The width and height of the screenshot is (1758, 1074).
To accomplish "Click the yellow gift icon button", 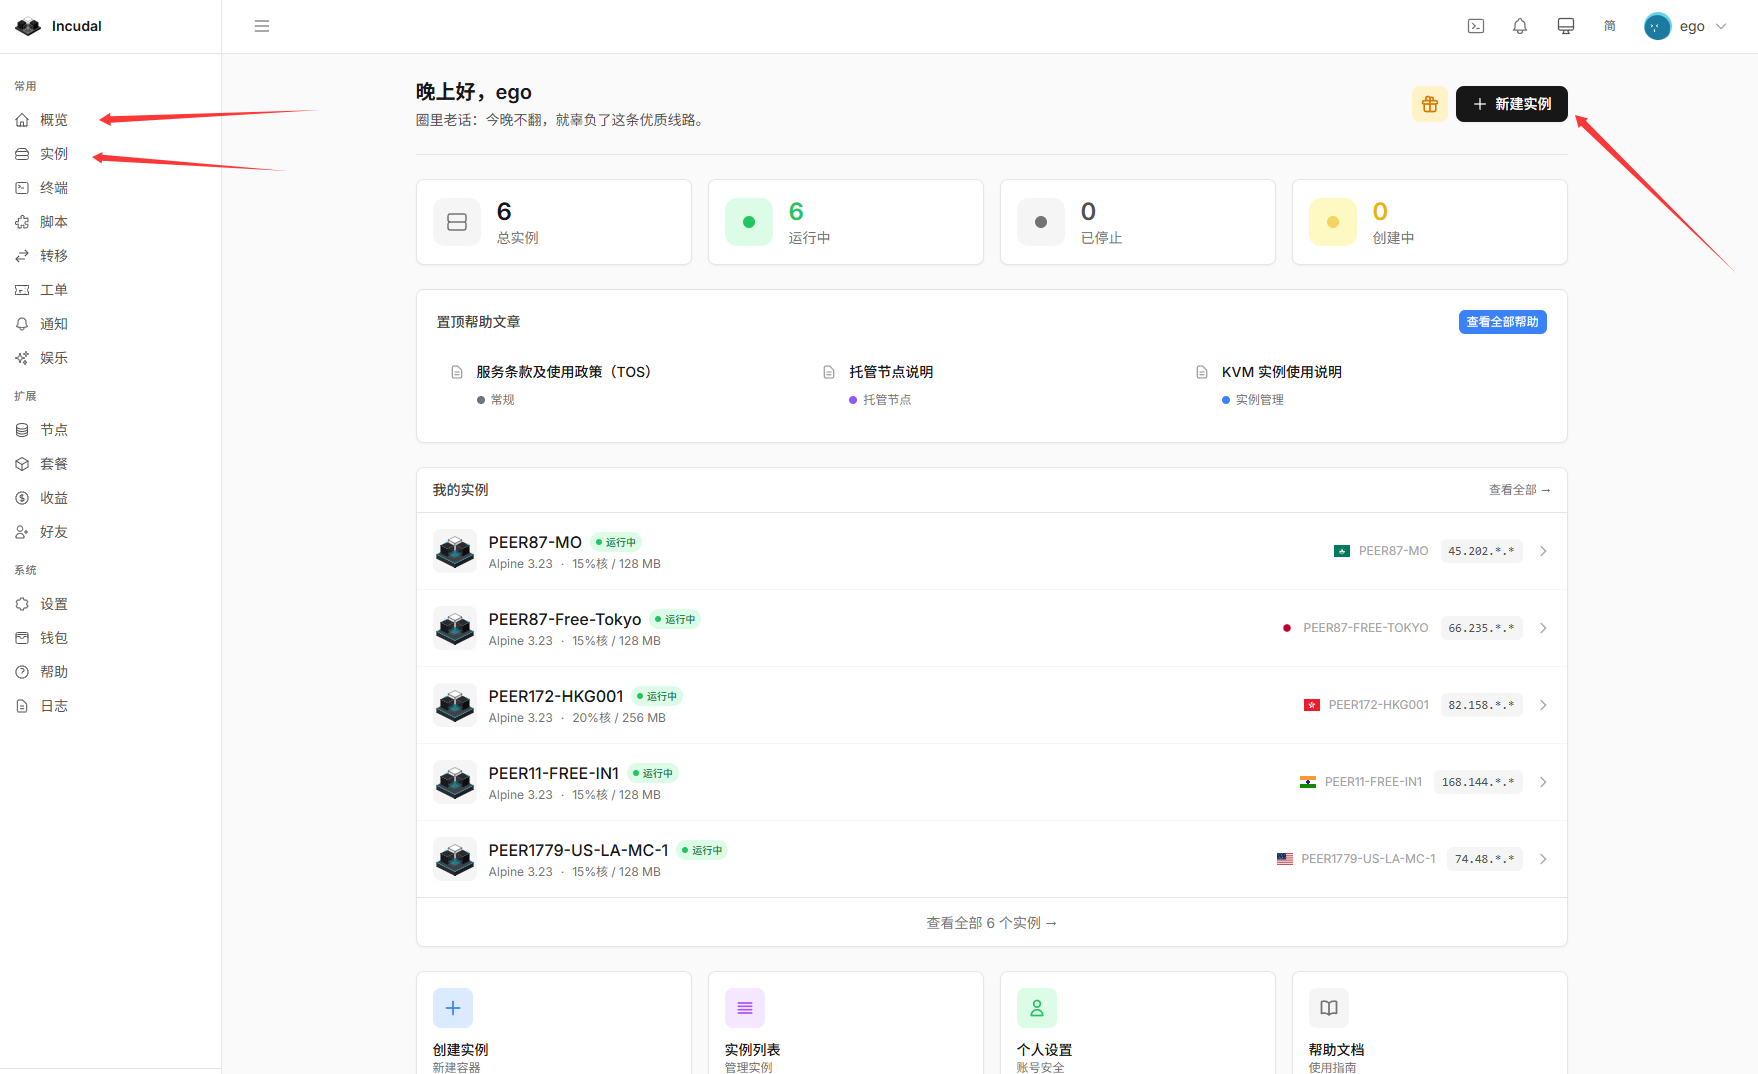I will click(1429, 104).
